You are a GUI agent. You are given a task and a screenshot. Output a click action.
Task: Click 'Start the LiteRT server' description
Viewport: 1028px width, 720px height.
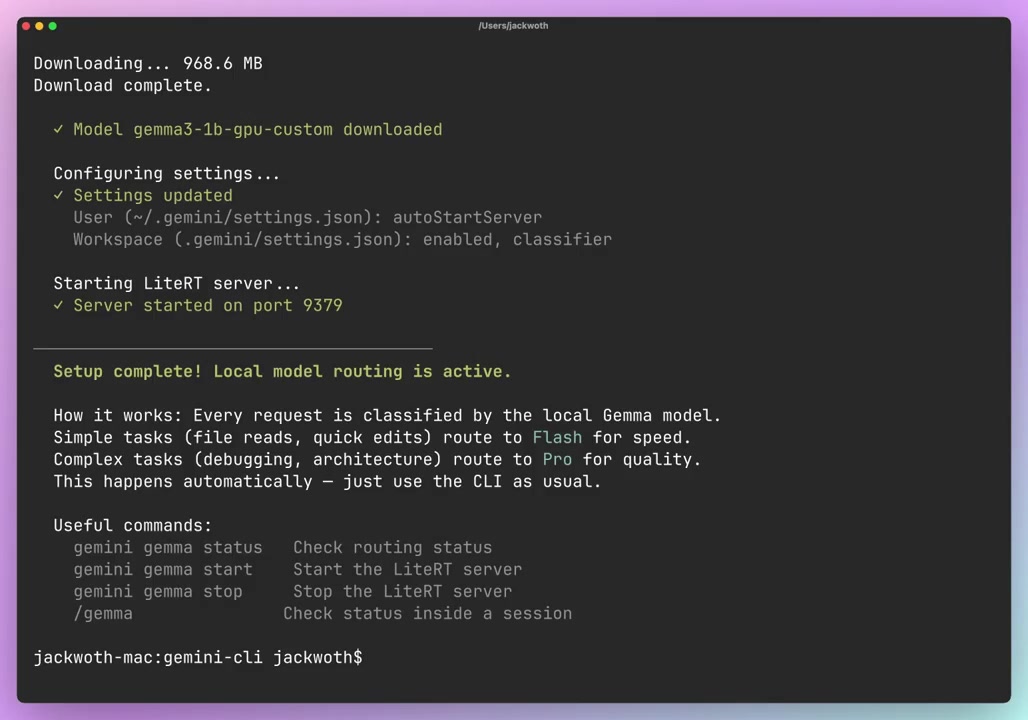407,570
